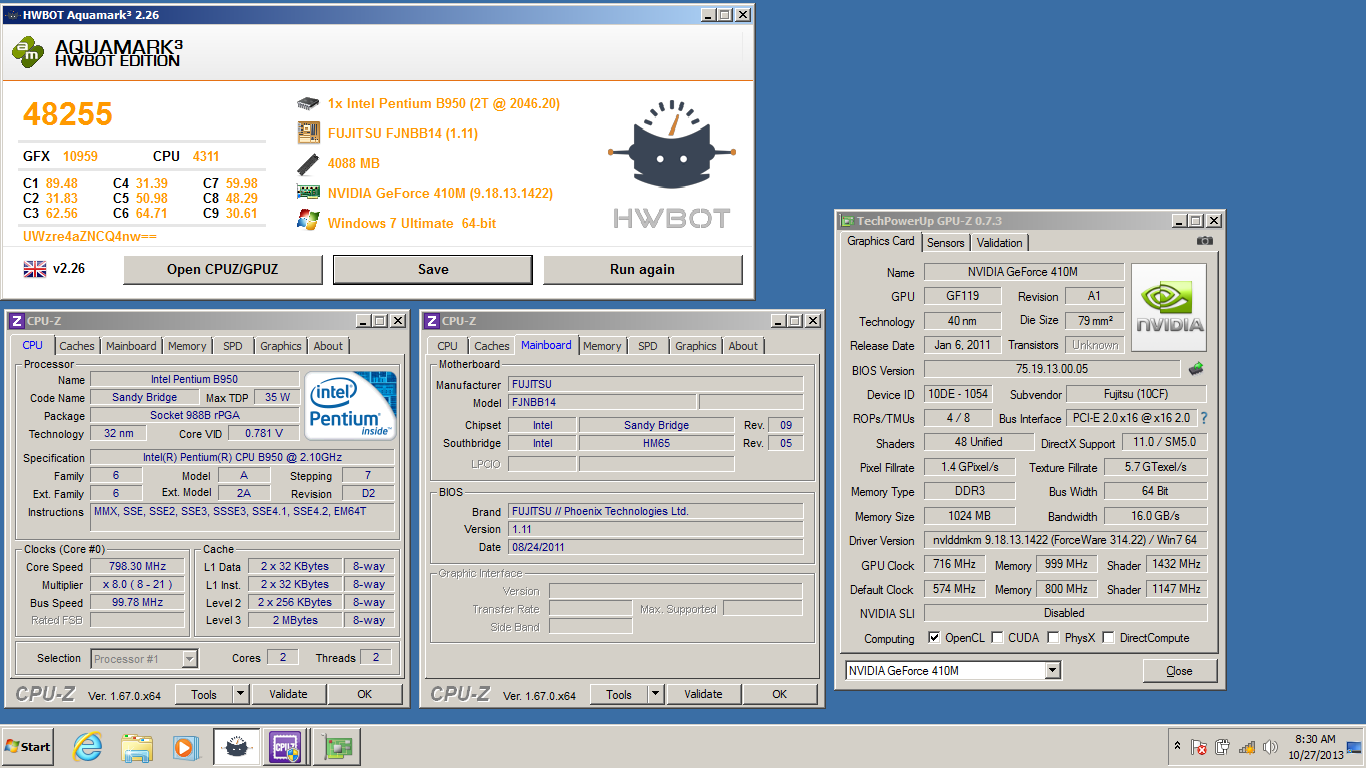Click the graphics card icon beside GeForce 410M
The image size is (1366, 768).
pos(308,192)
